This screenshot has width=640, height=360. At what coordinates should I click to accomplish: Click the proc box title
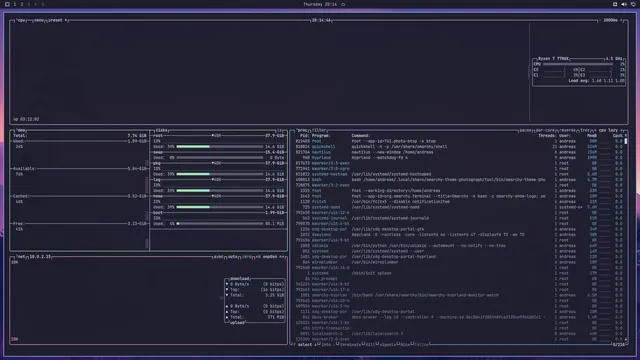[302, 131]
